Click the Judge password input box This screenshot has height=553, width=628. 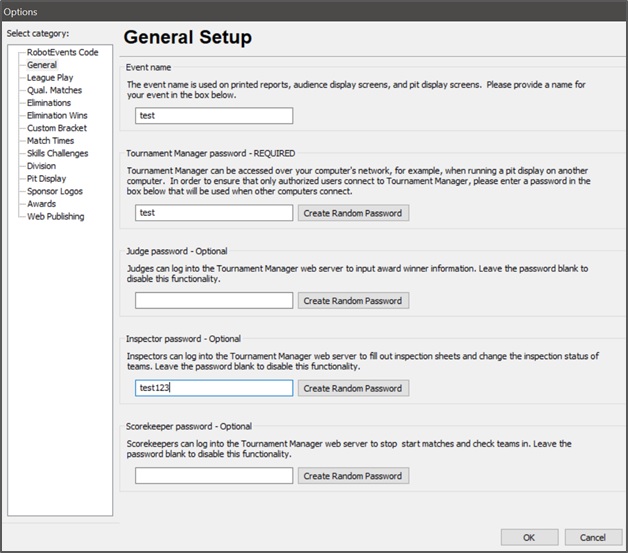point(214,301)
